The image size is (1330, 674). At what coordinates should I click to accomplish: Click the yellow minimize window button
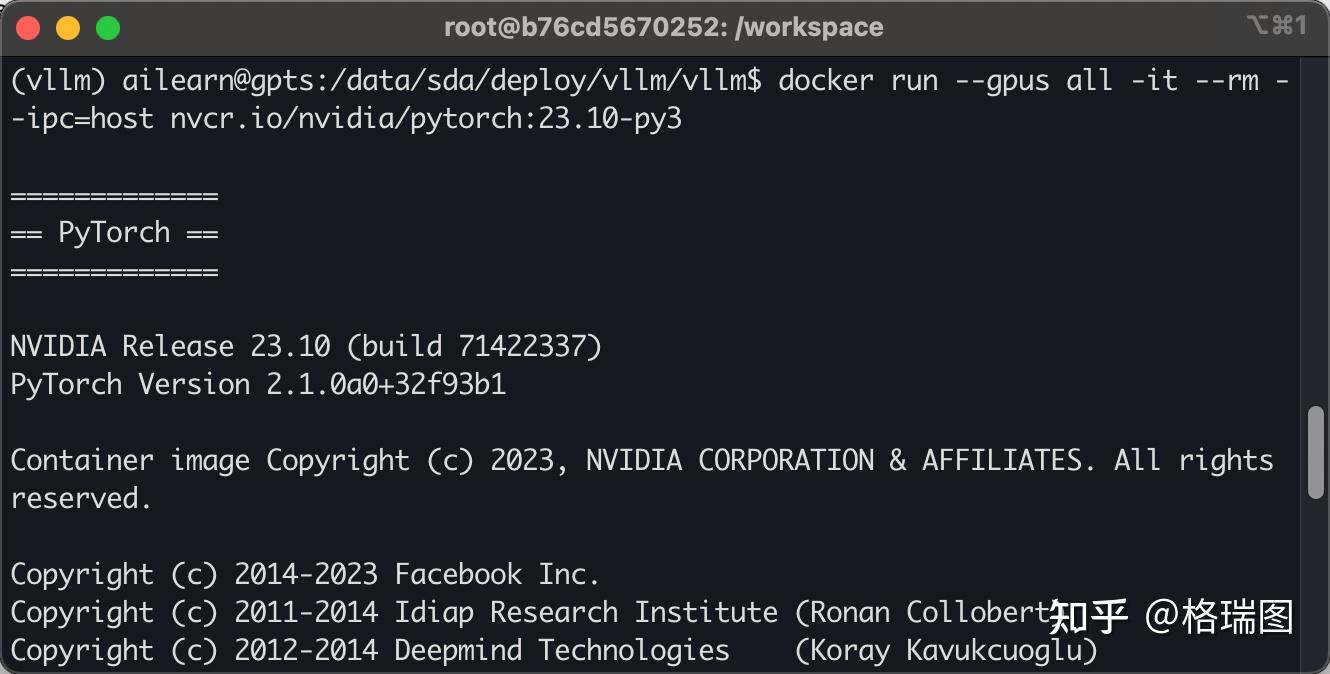coord(68,28)
